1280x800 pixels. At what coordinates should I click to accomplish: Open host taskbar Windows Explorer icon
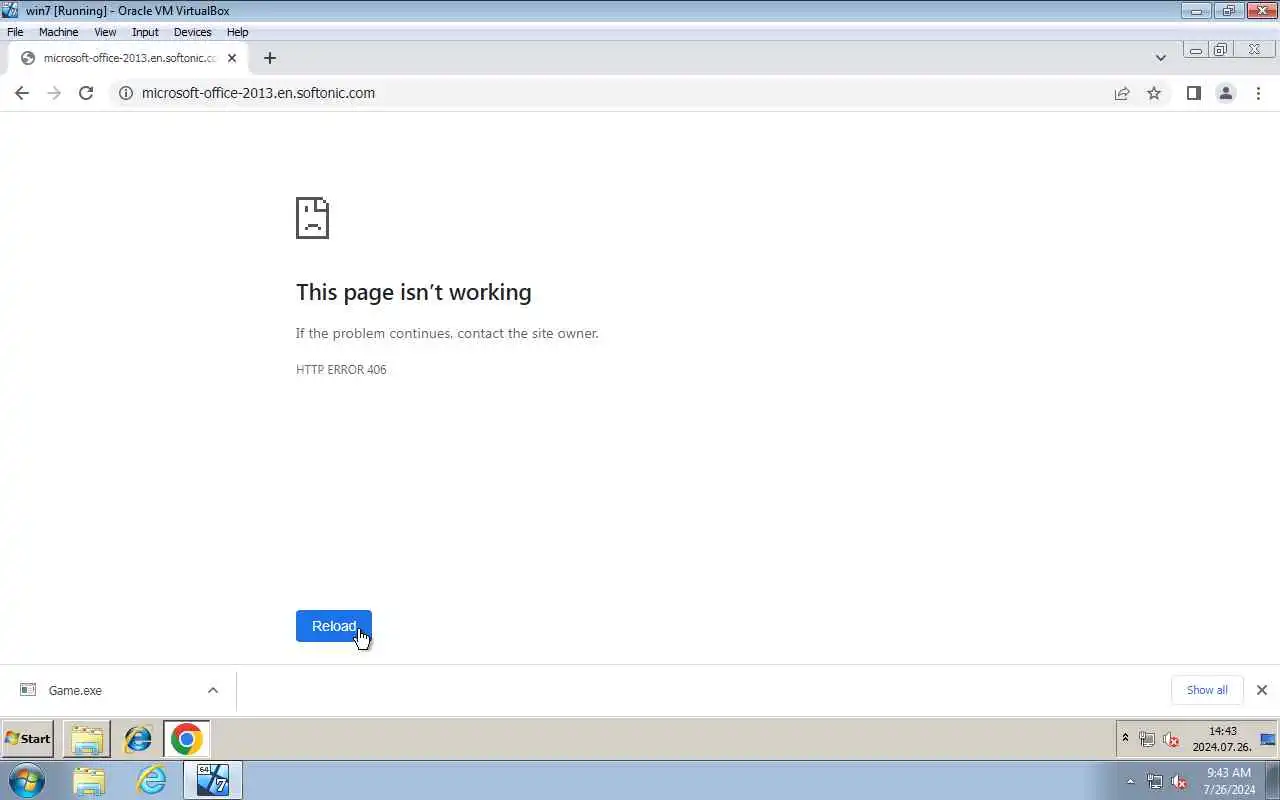pos(89,780)
